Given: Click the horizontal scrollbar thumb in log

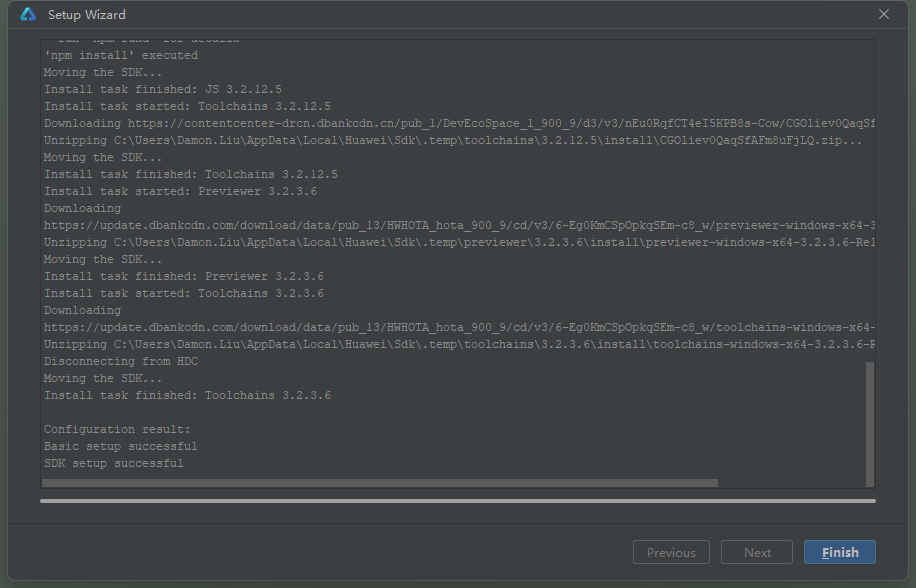Looking at the screenshot, I should [380, 483].
